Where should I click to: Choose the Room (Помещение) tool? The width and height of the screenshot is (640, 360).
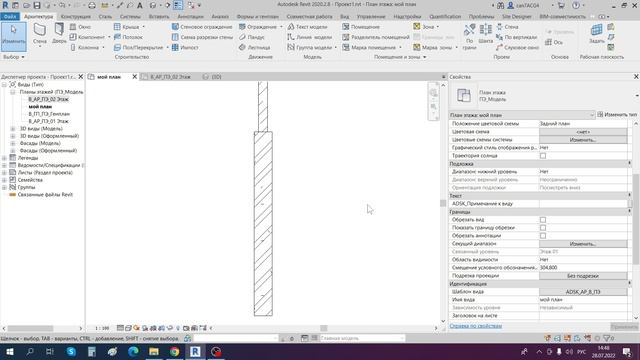click(x=361, y=27)
